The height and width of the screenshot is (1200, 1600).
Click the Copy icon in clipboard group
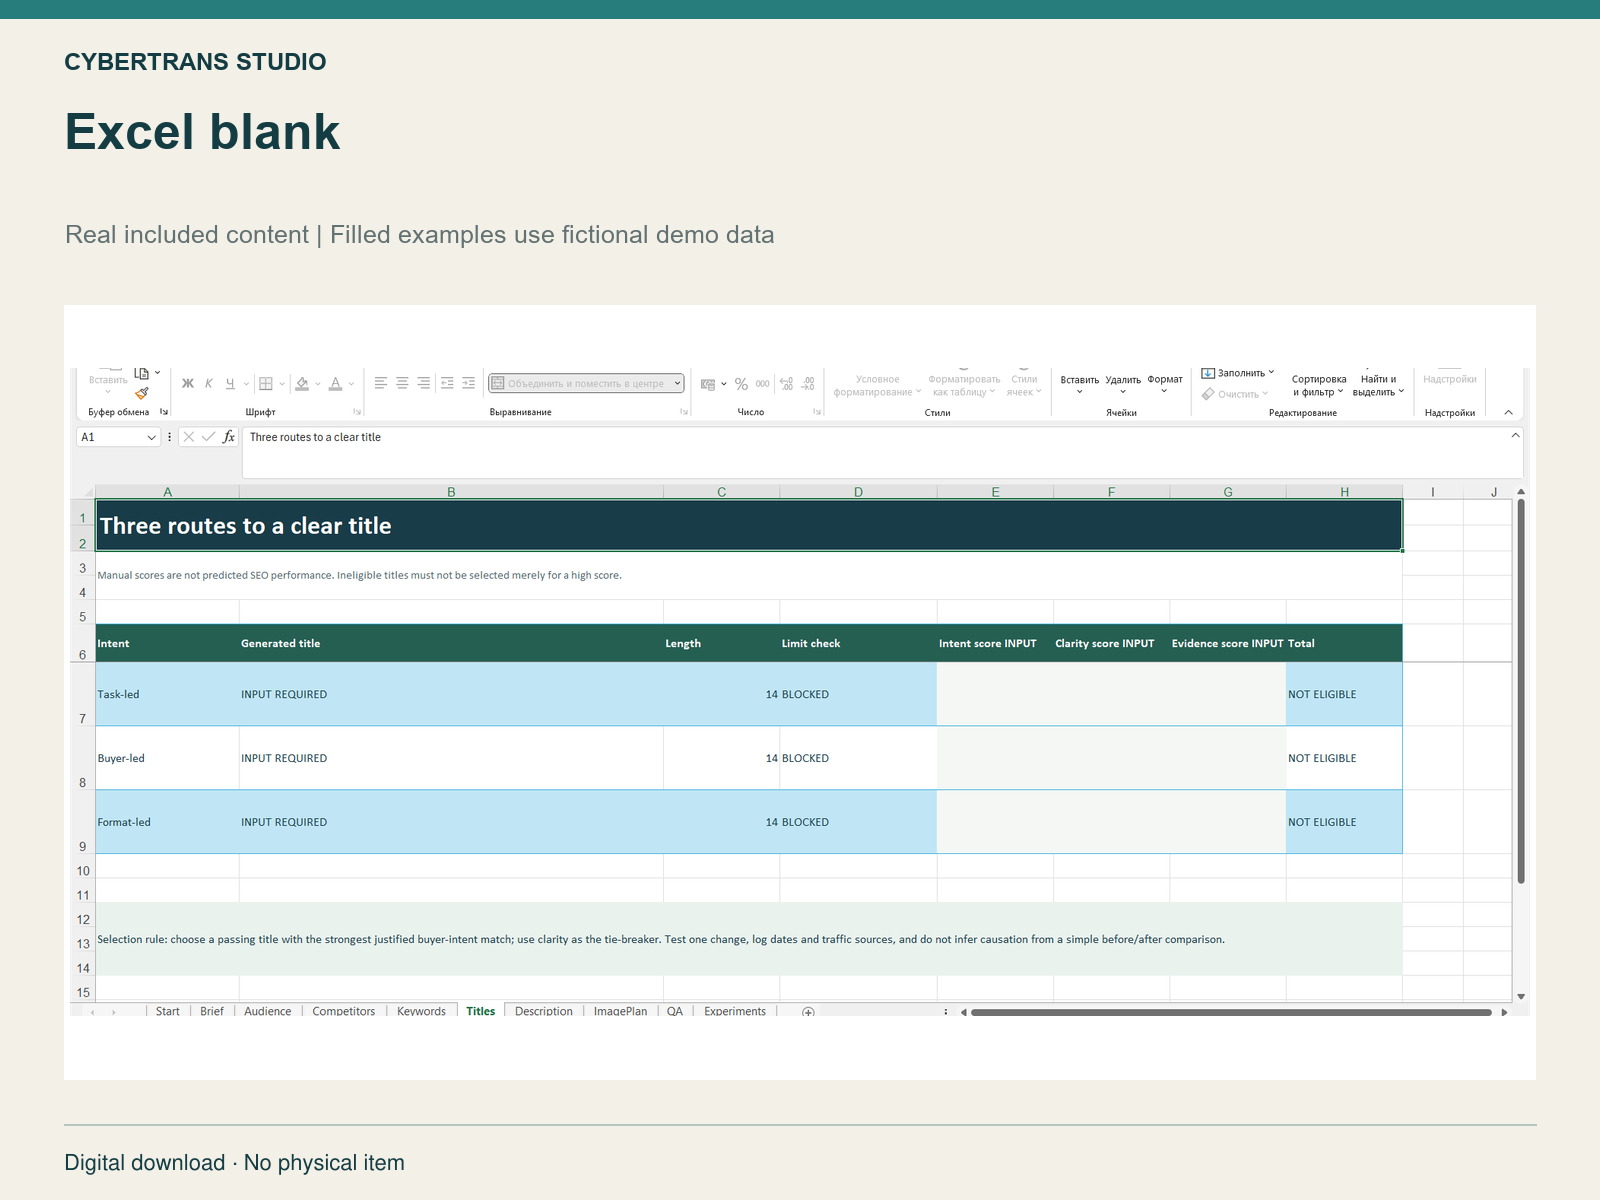point(142,373)
